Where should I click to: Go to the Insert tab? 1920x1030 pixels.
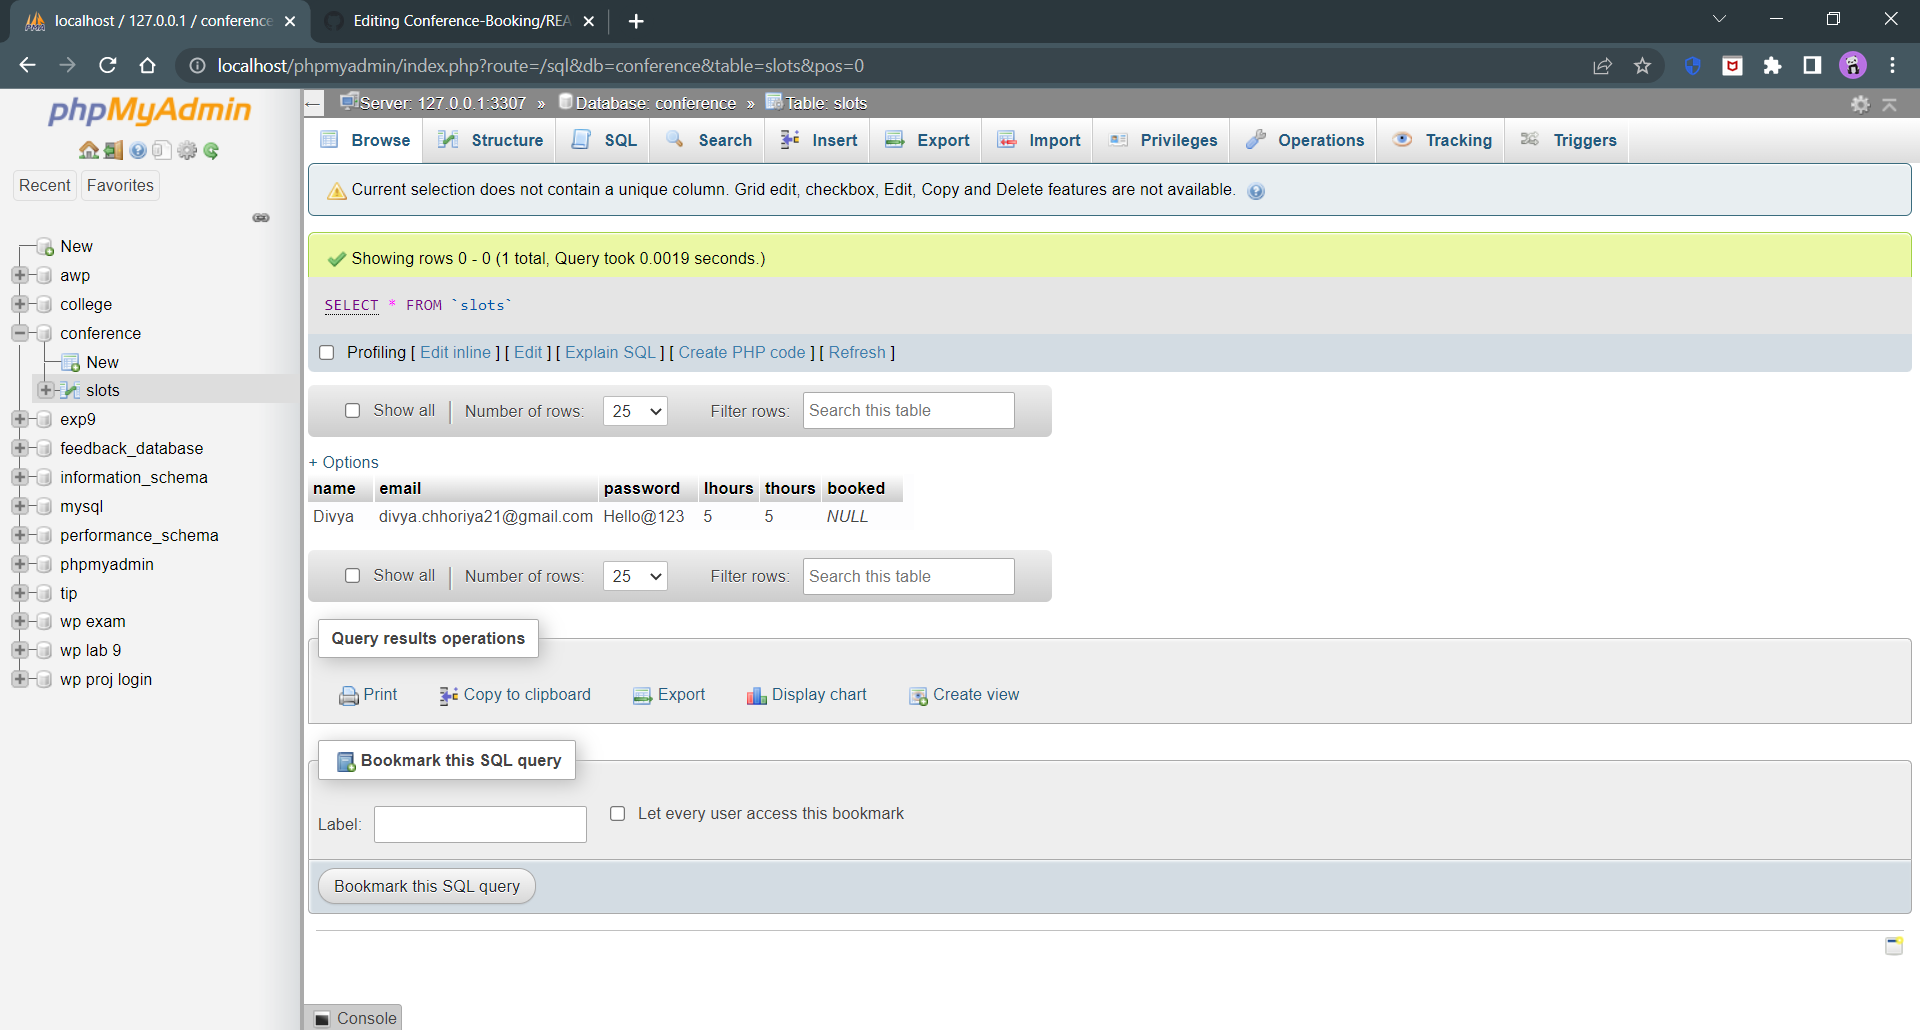(819, 140)
